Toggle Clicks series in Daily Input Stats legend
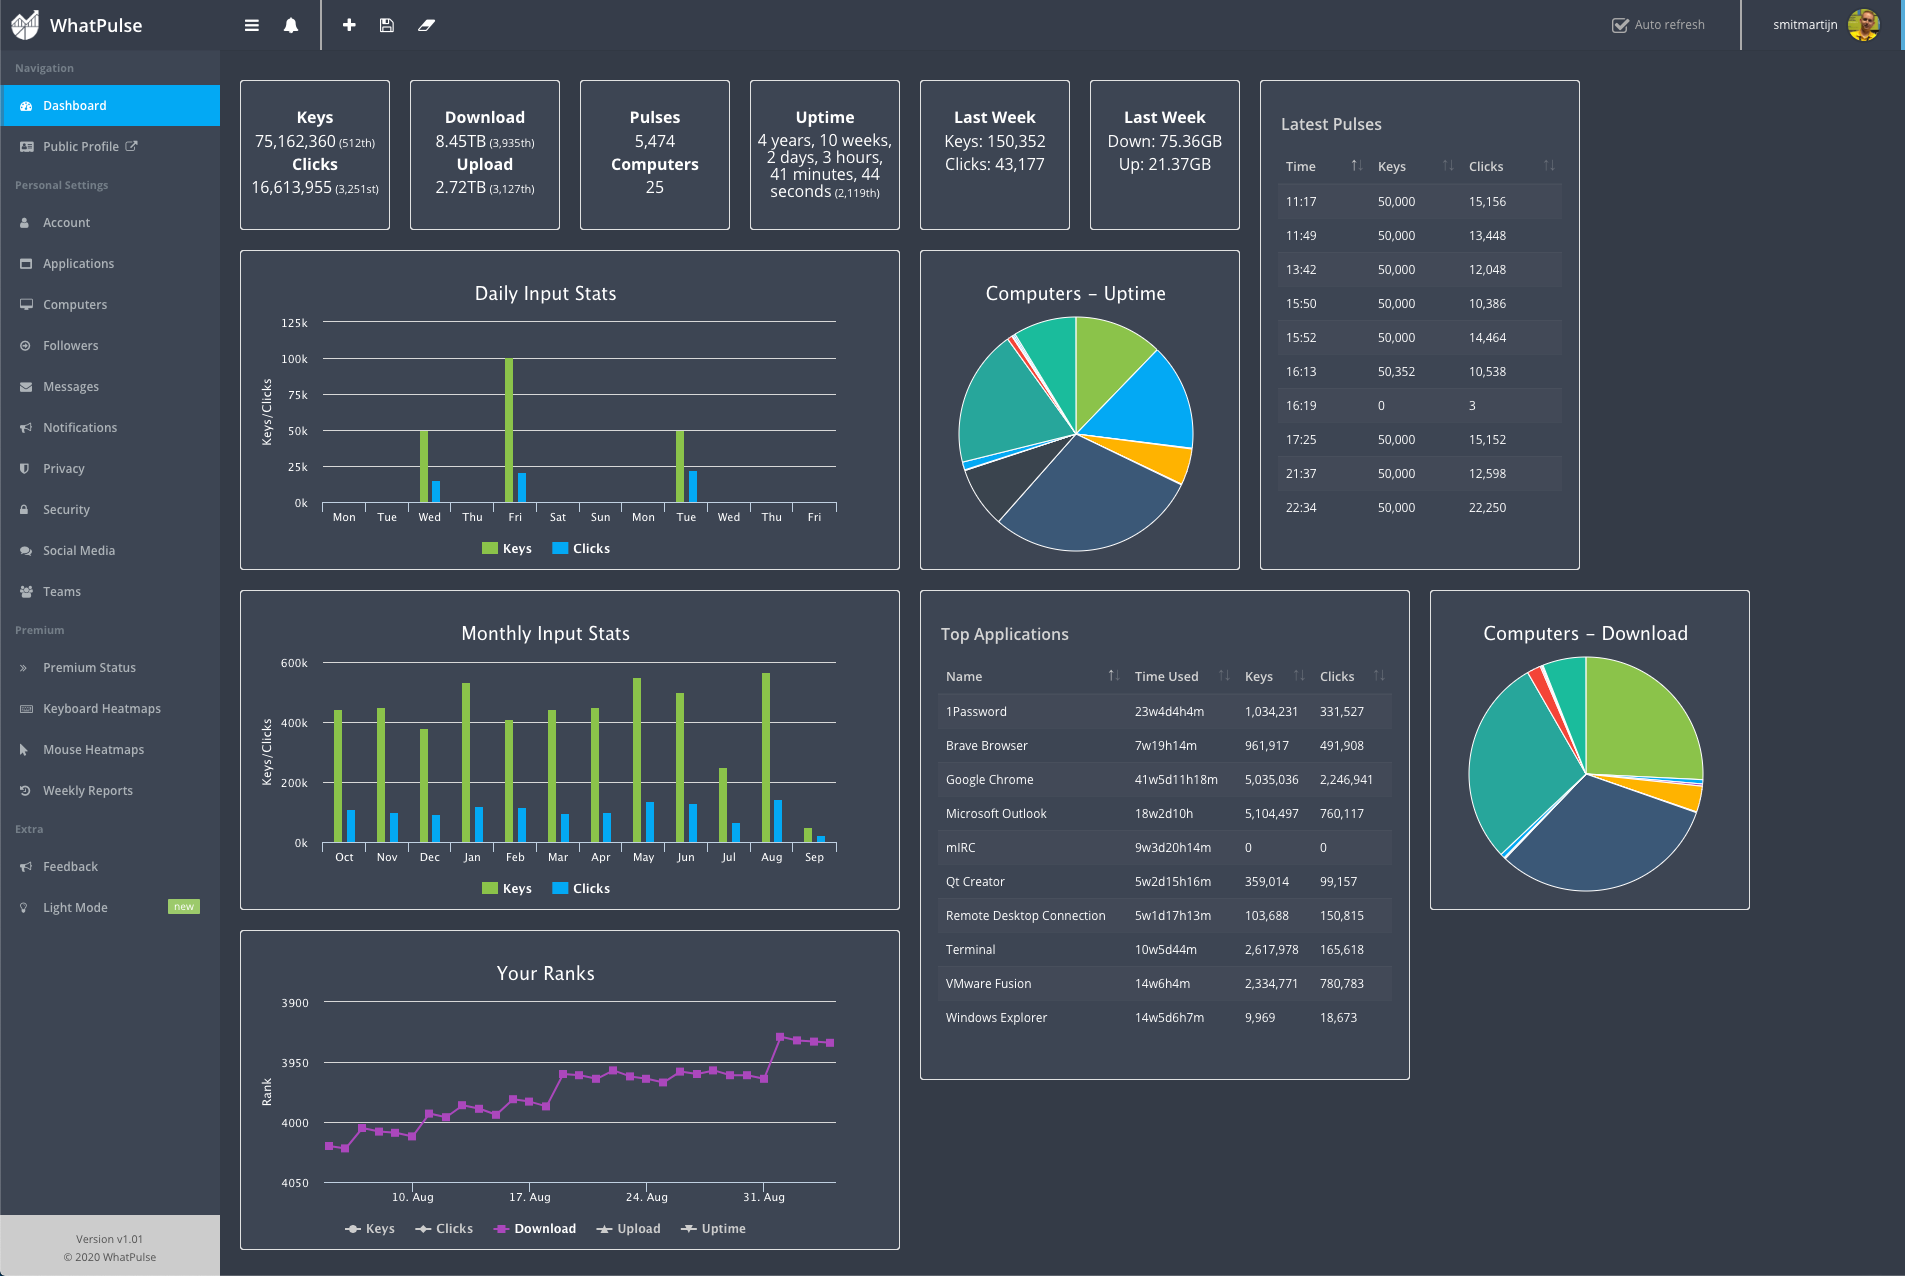This screenshot has height=1276, width=1905. pos(581,548)
